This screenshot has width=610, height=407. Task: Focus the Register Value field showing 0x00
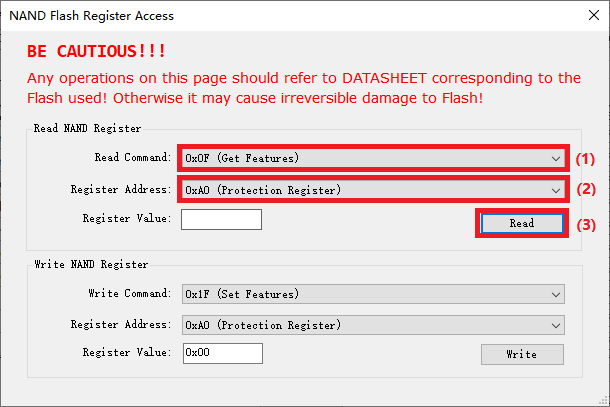221,353
